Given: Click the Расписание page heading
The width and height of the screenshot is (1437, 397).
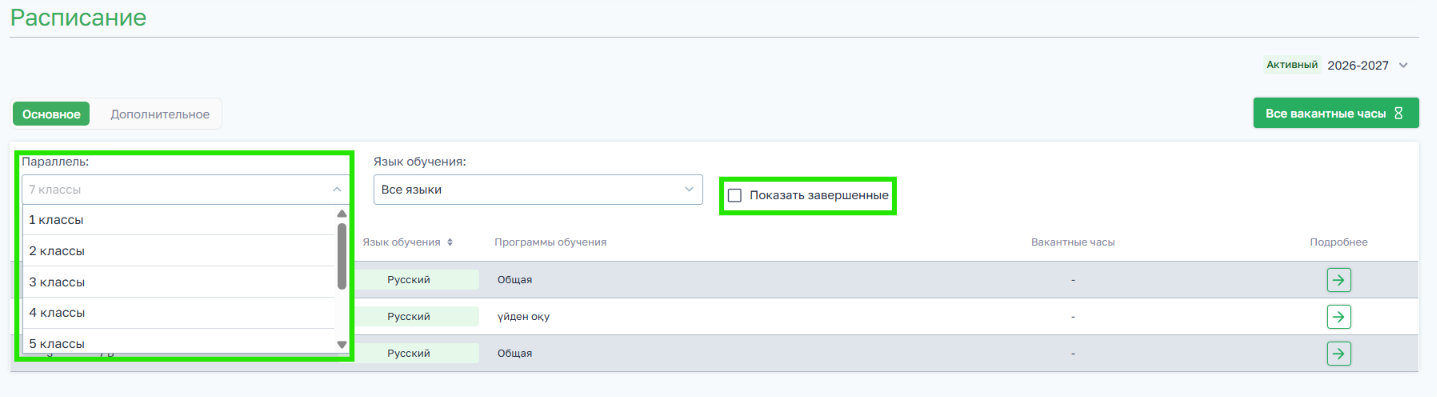Looking at the screenshot, I should coord(78,17).
